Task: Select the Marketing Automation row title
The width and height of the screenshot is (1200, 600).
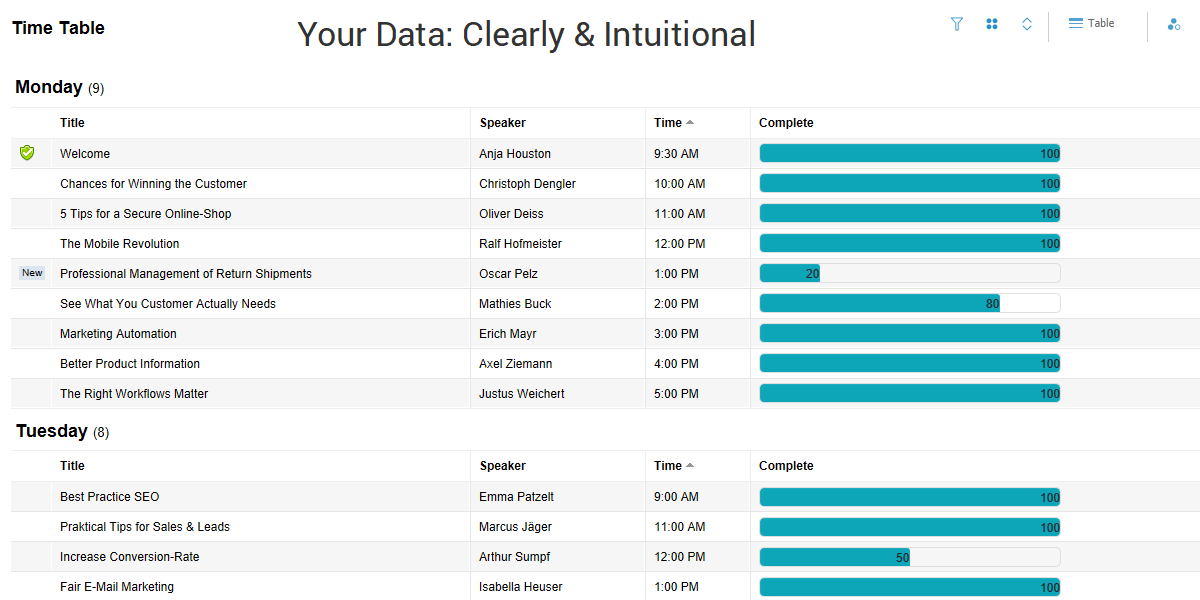Action: [118, 334]
